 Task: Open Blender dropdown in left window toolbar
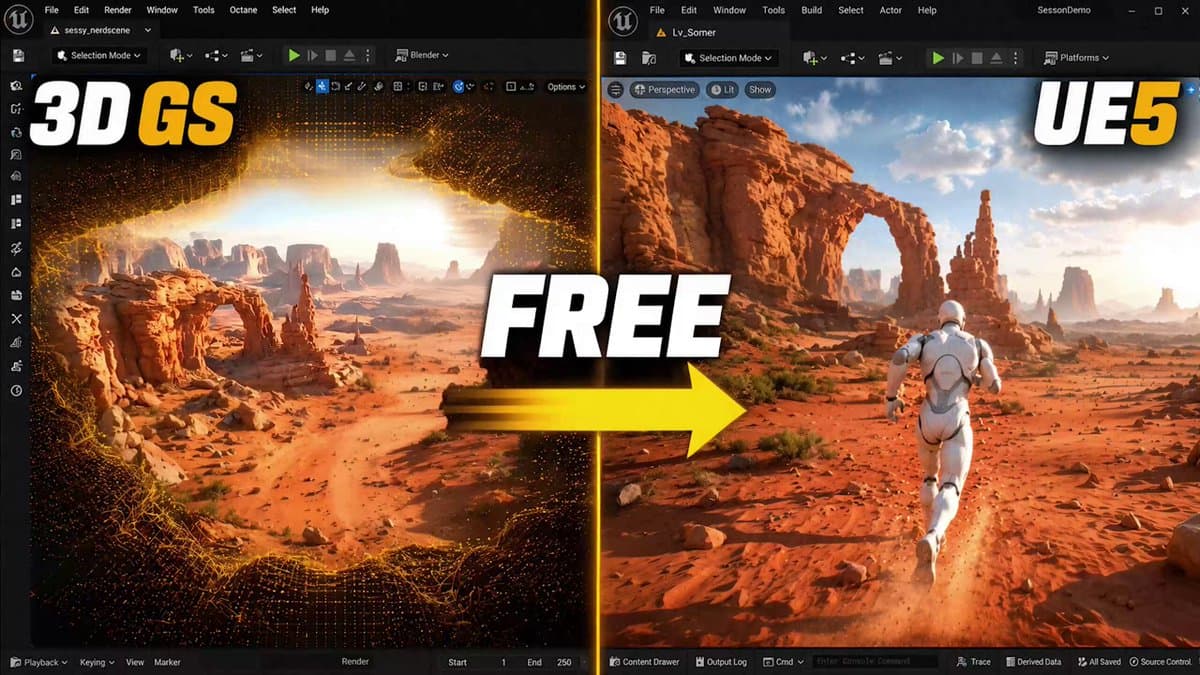[422, 56]
